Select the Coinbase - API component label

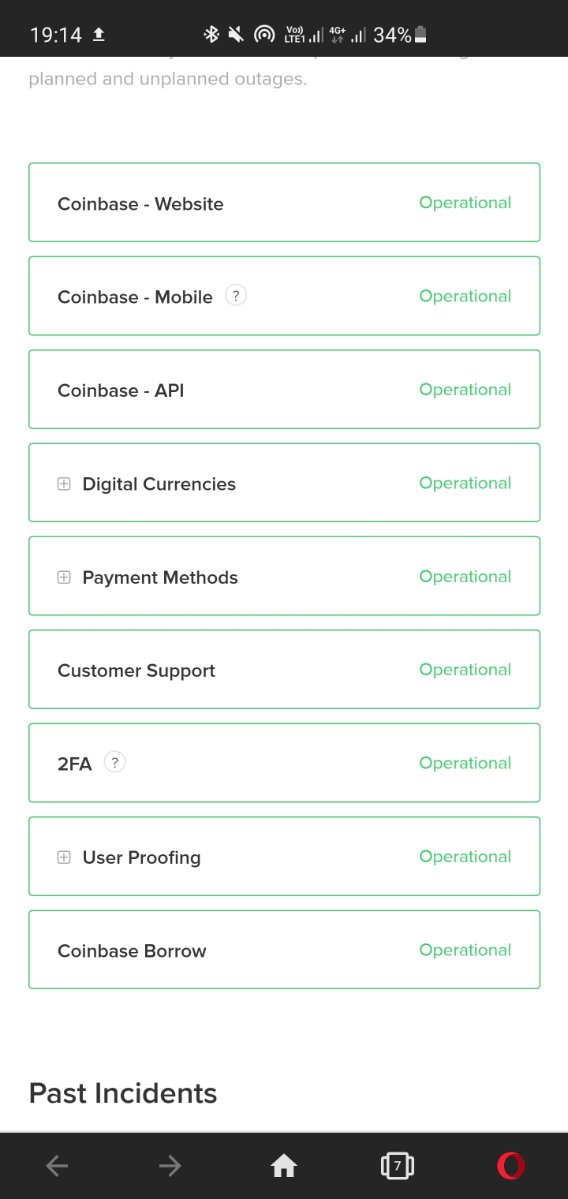pos(121,390)
